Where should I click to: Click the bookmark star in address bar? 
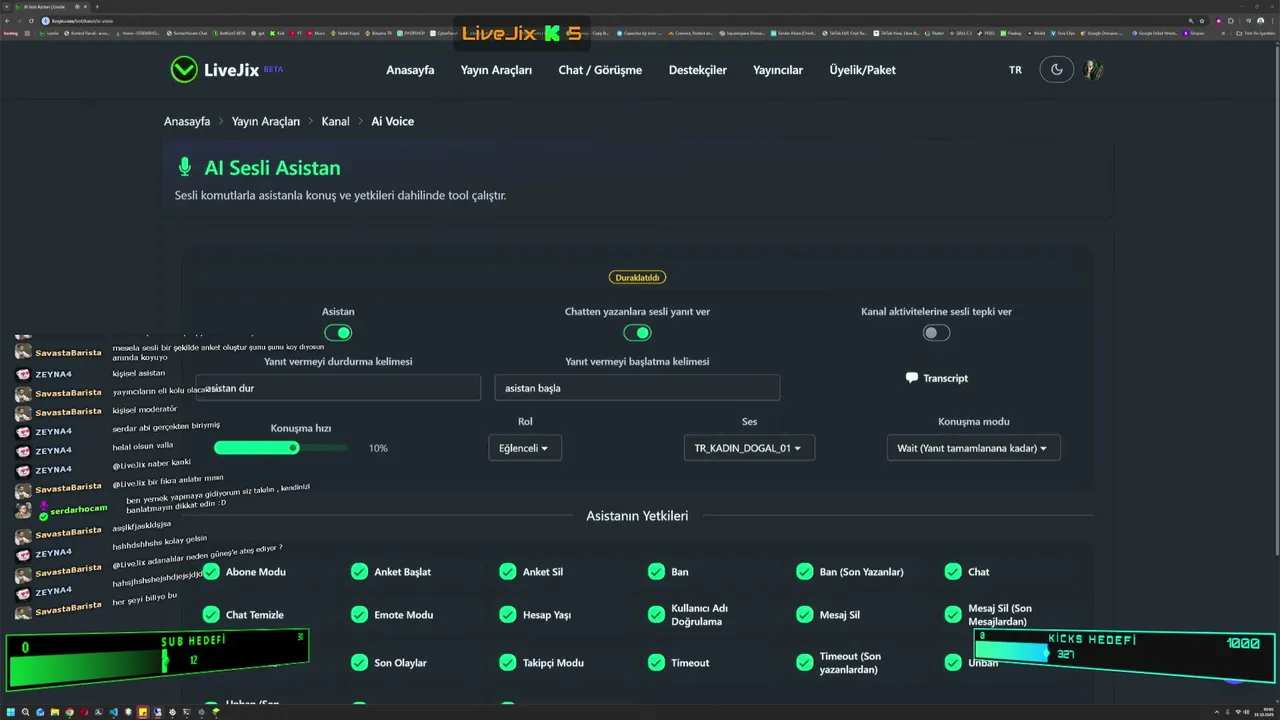(x=1203, y=20)
